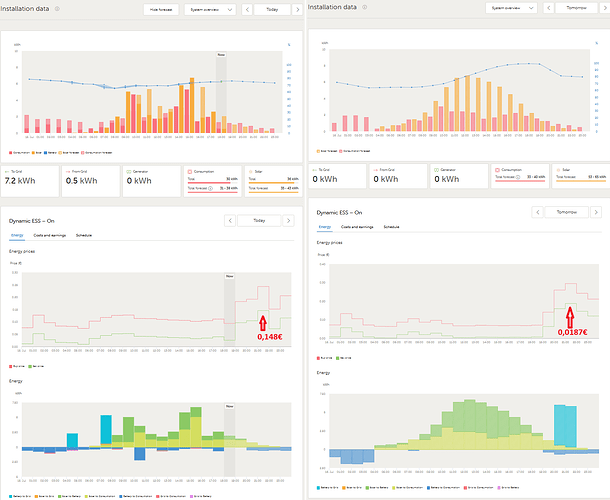Click To Grid icon on 7.2 kWh card
Image resolution: width=610 pixels, height=500 pixels.
(7, 171)
